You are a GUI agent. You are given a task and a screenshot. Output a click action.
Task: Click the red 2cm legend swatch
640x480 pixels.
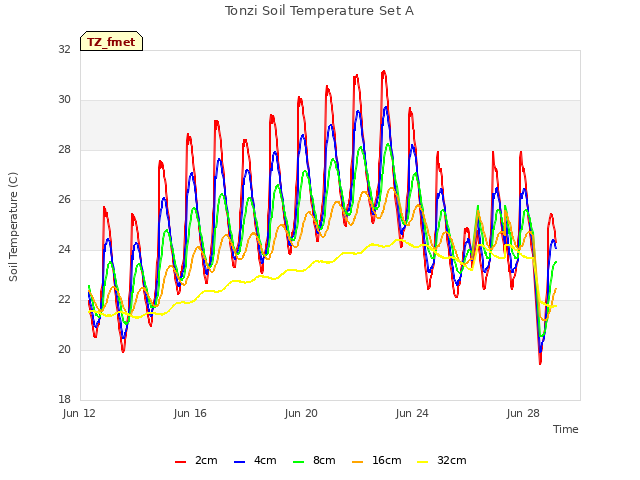click(180, 462)
